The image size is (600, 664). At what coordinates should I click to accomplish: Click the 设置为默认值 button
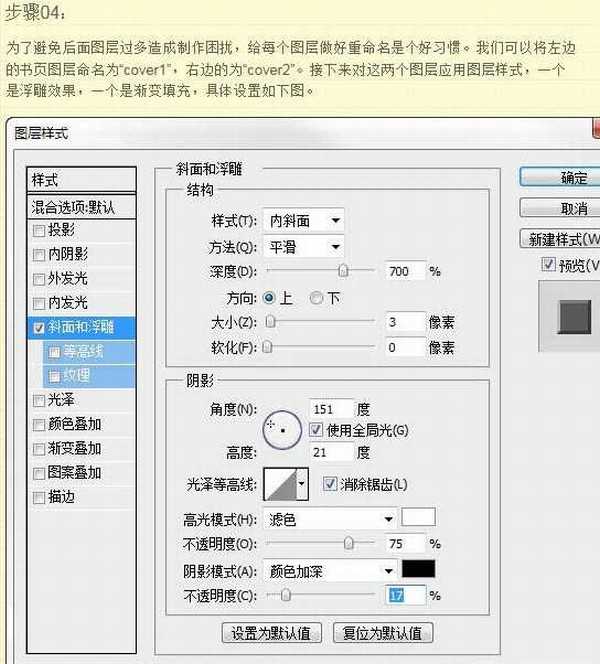tap(271, 632)
